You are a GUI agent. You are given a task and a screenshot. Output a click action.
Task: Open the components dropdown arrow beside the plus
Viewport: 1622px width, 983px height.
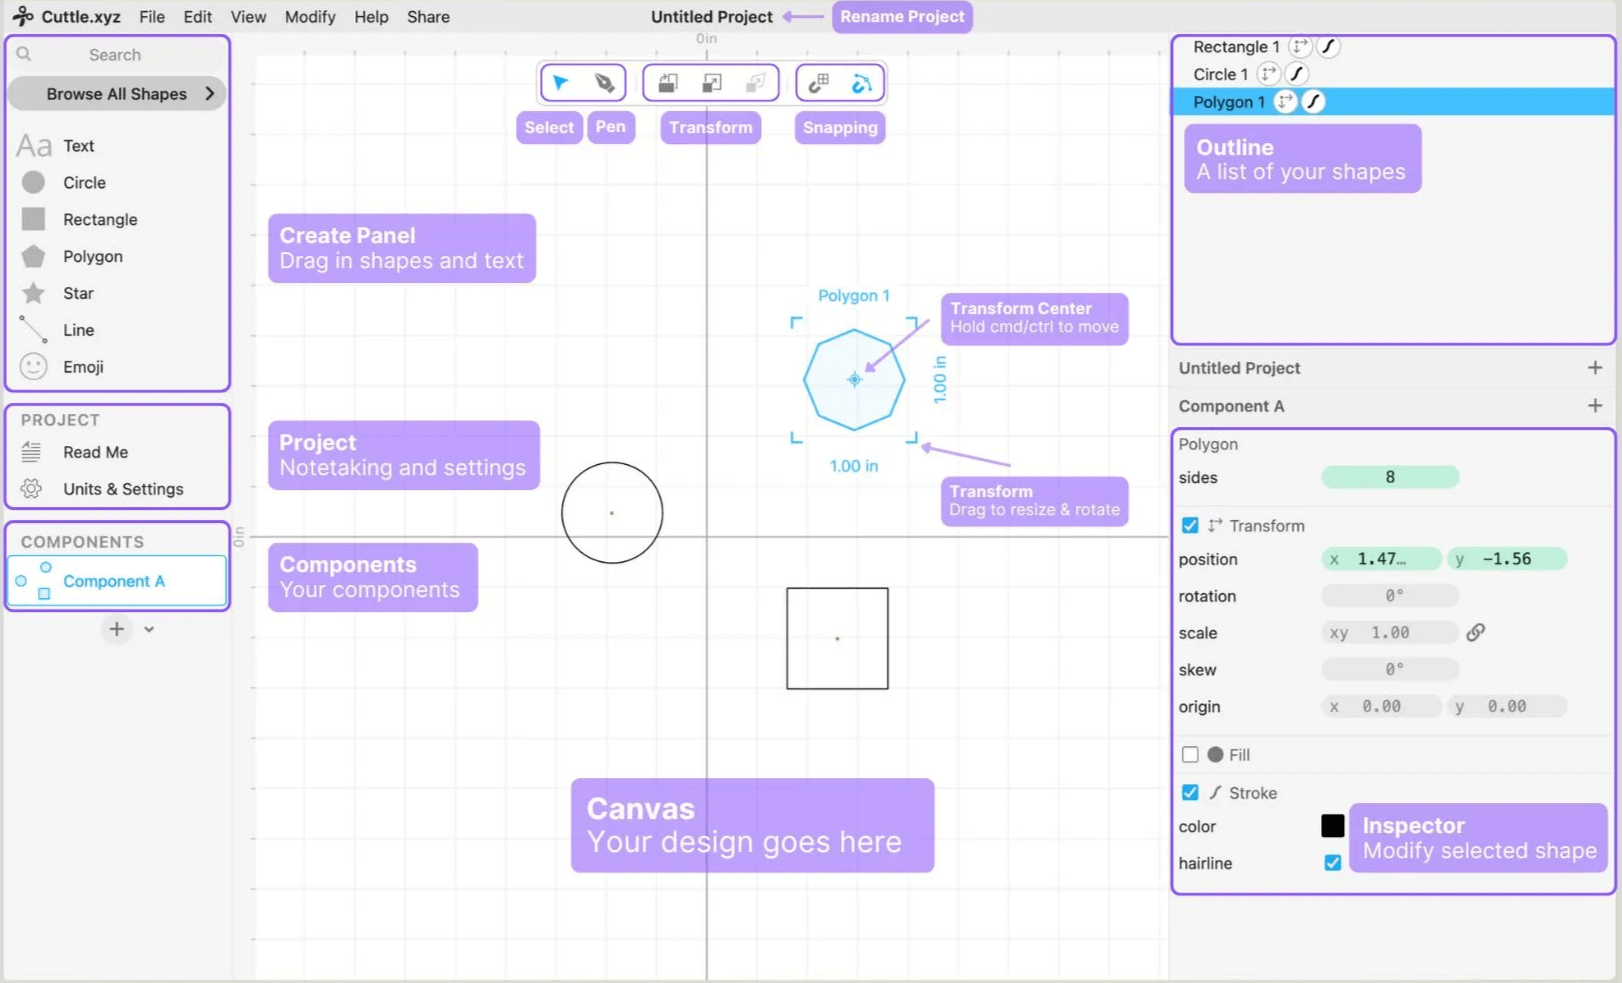pos(149,630)
